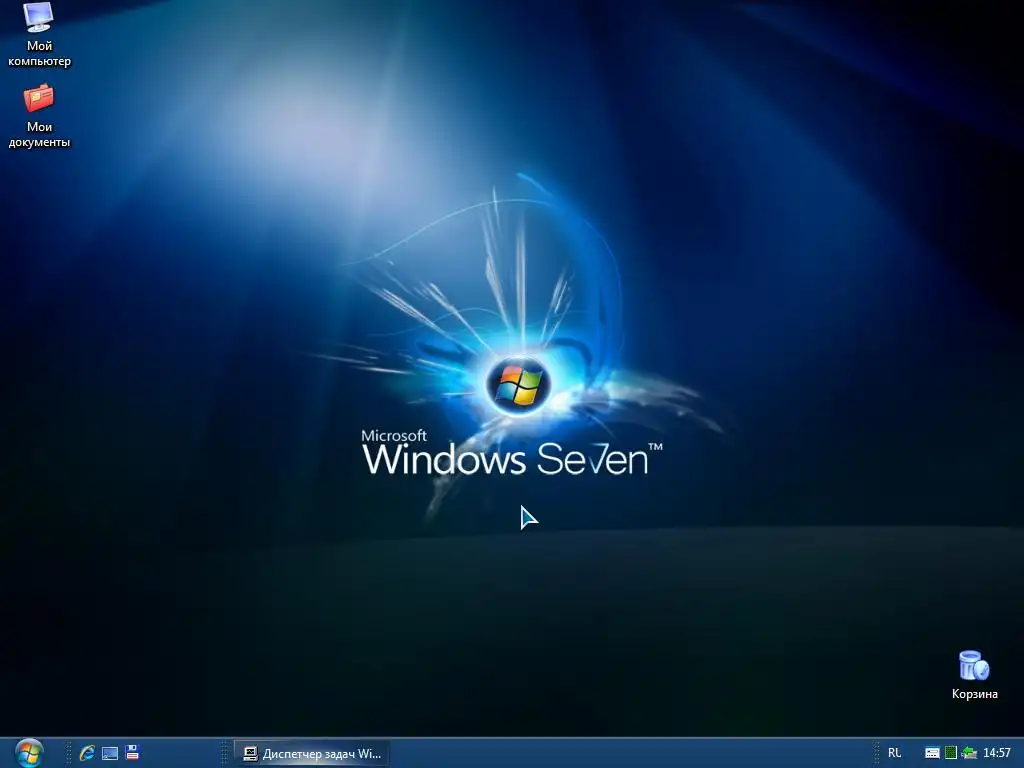Screen dimensions: 1024x768
Task: Click the 14:57 taskbar clock
Action: (x=997, y=753)
